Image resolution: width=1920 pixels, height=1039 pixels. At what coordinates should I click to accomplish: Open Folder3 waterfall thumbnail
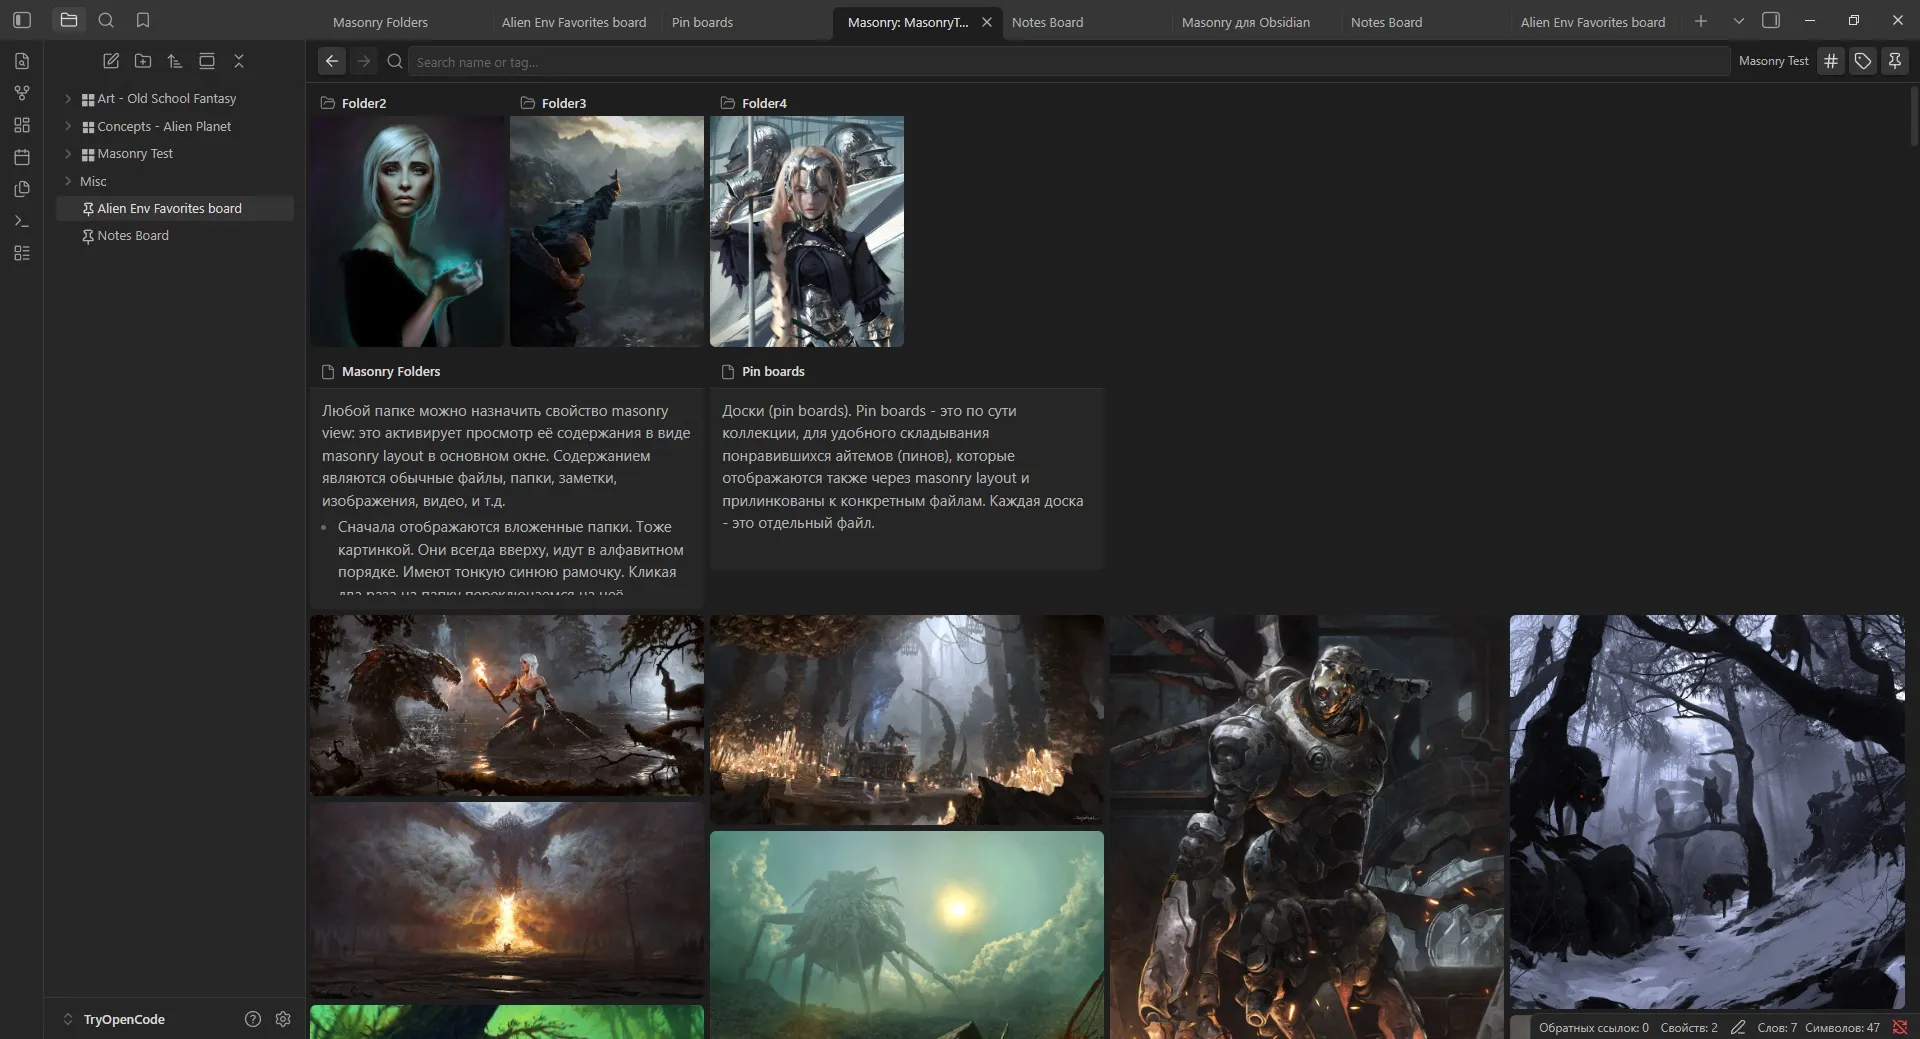point(607,231)
